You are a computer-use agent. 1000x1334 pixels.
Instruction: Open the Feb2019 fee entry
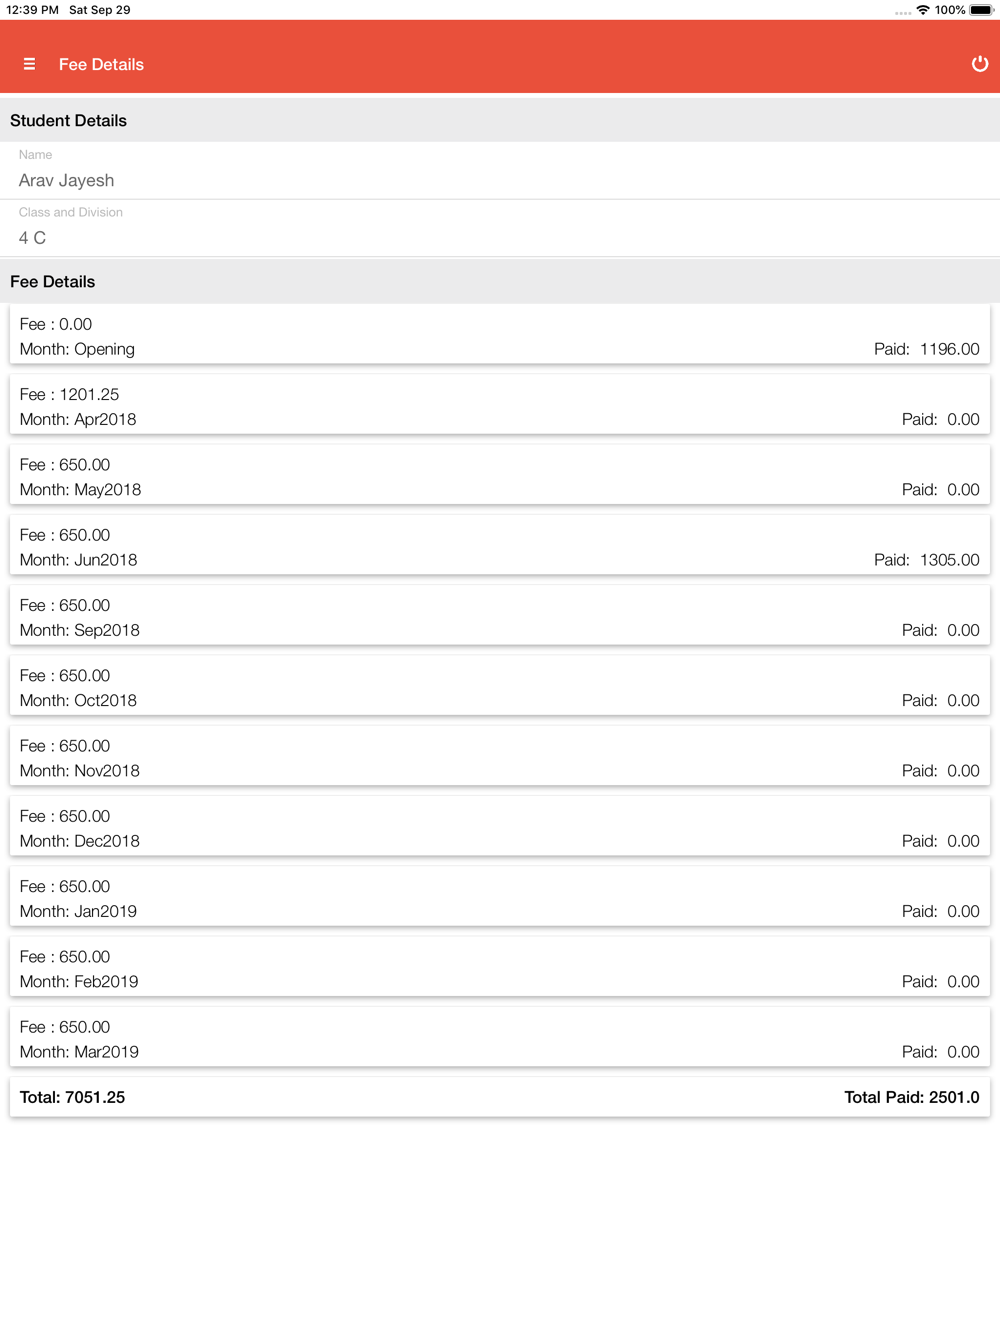coord(500,968)
